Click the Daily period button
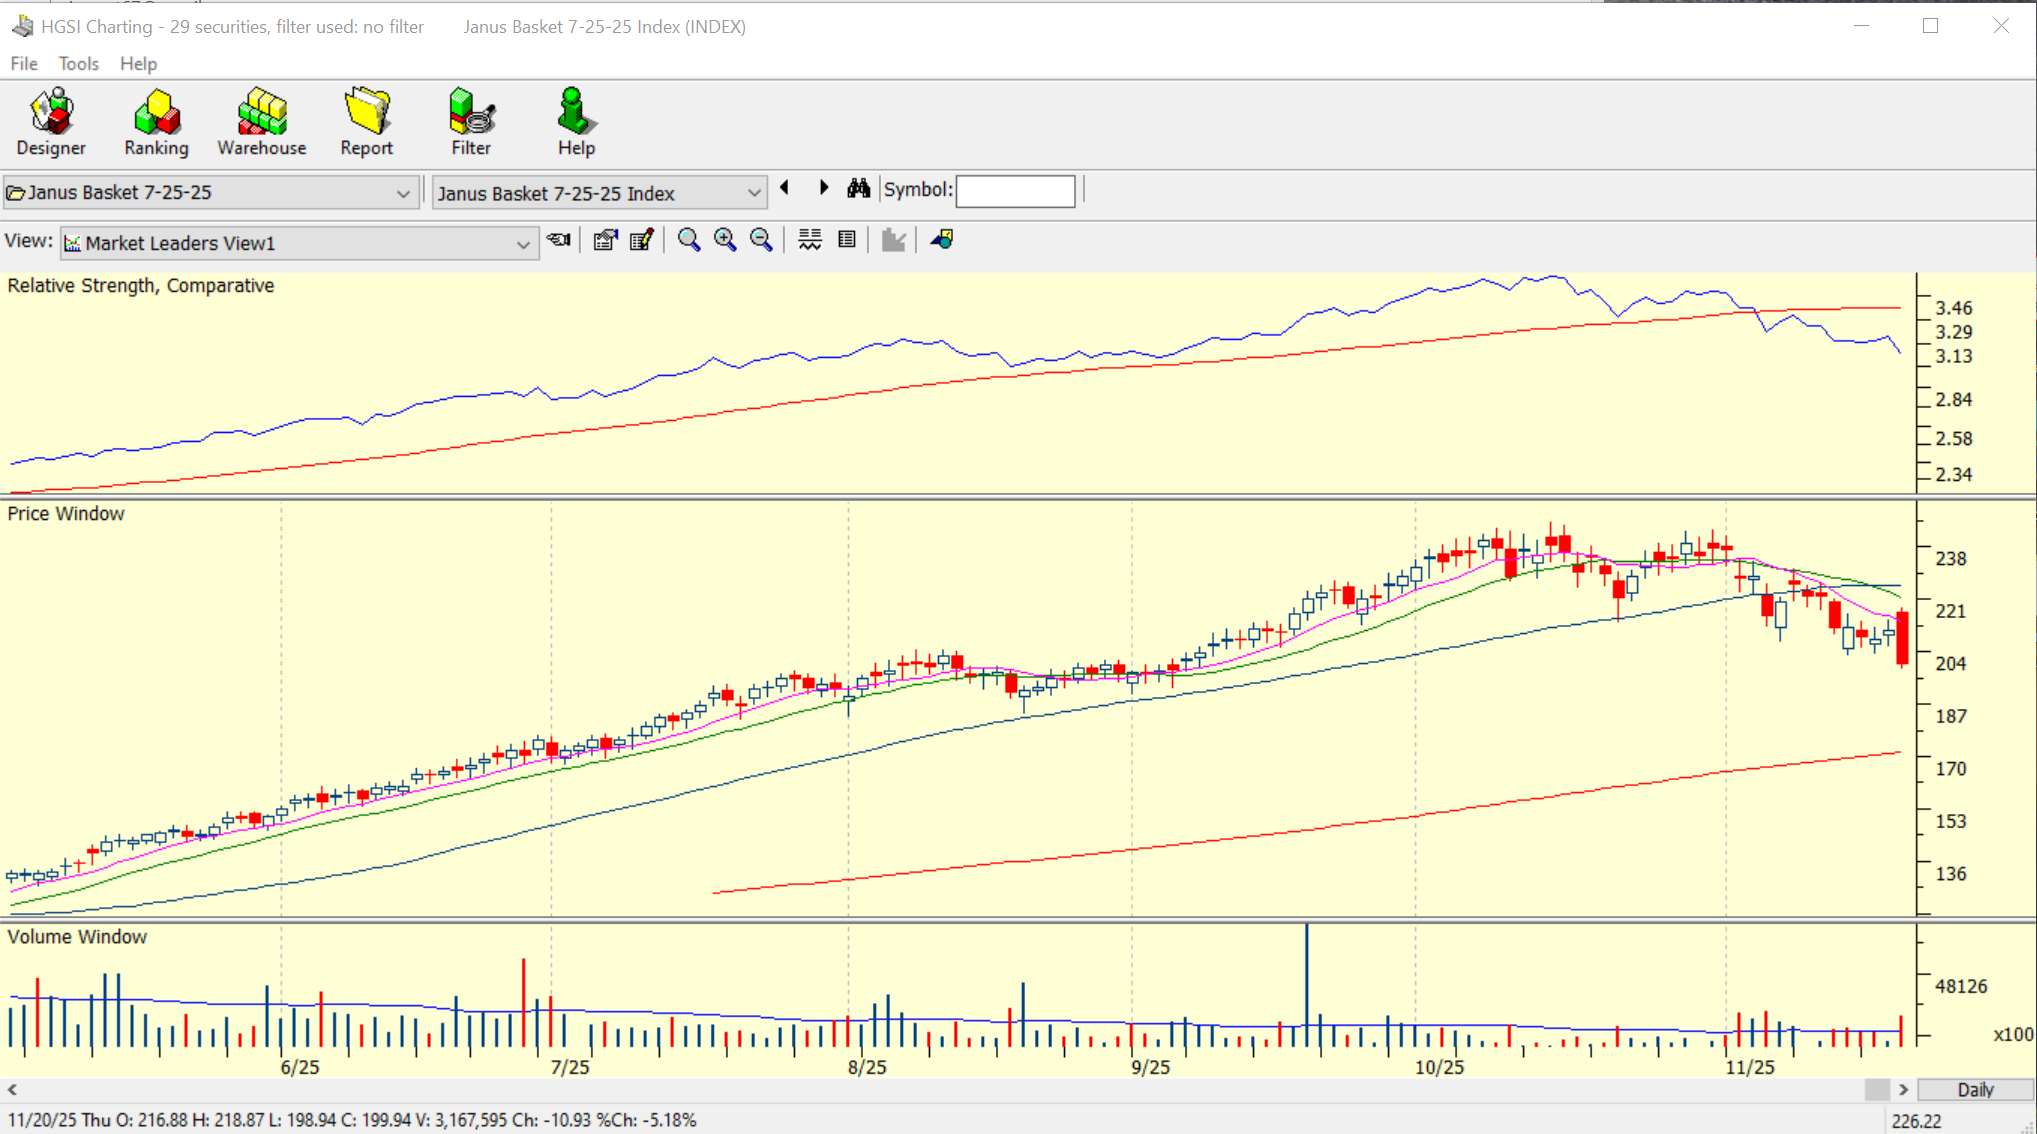The height and width of the screenshot is (1134, 2037). coord(1974,1090)
